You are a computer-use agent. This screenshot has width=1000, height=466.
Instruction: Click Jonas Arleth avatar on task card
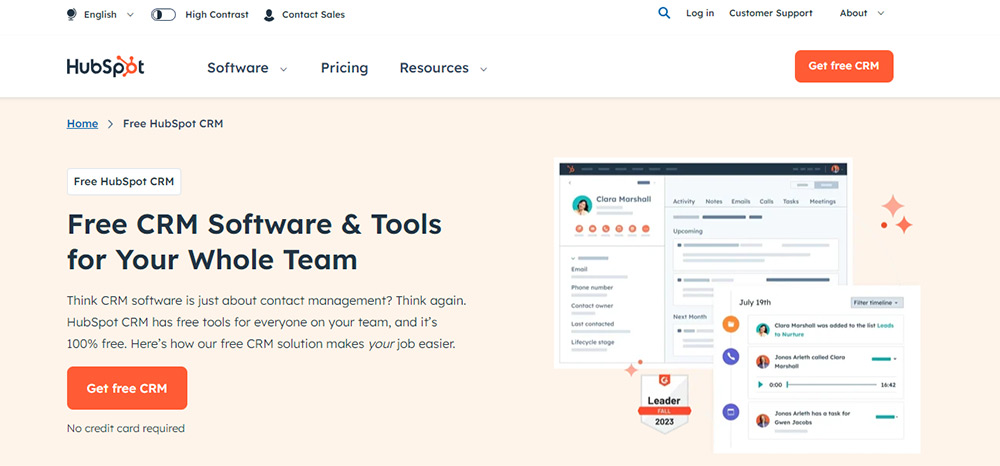[x=762, y=420]
